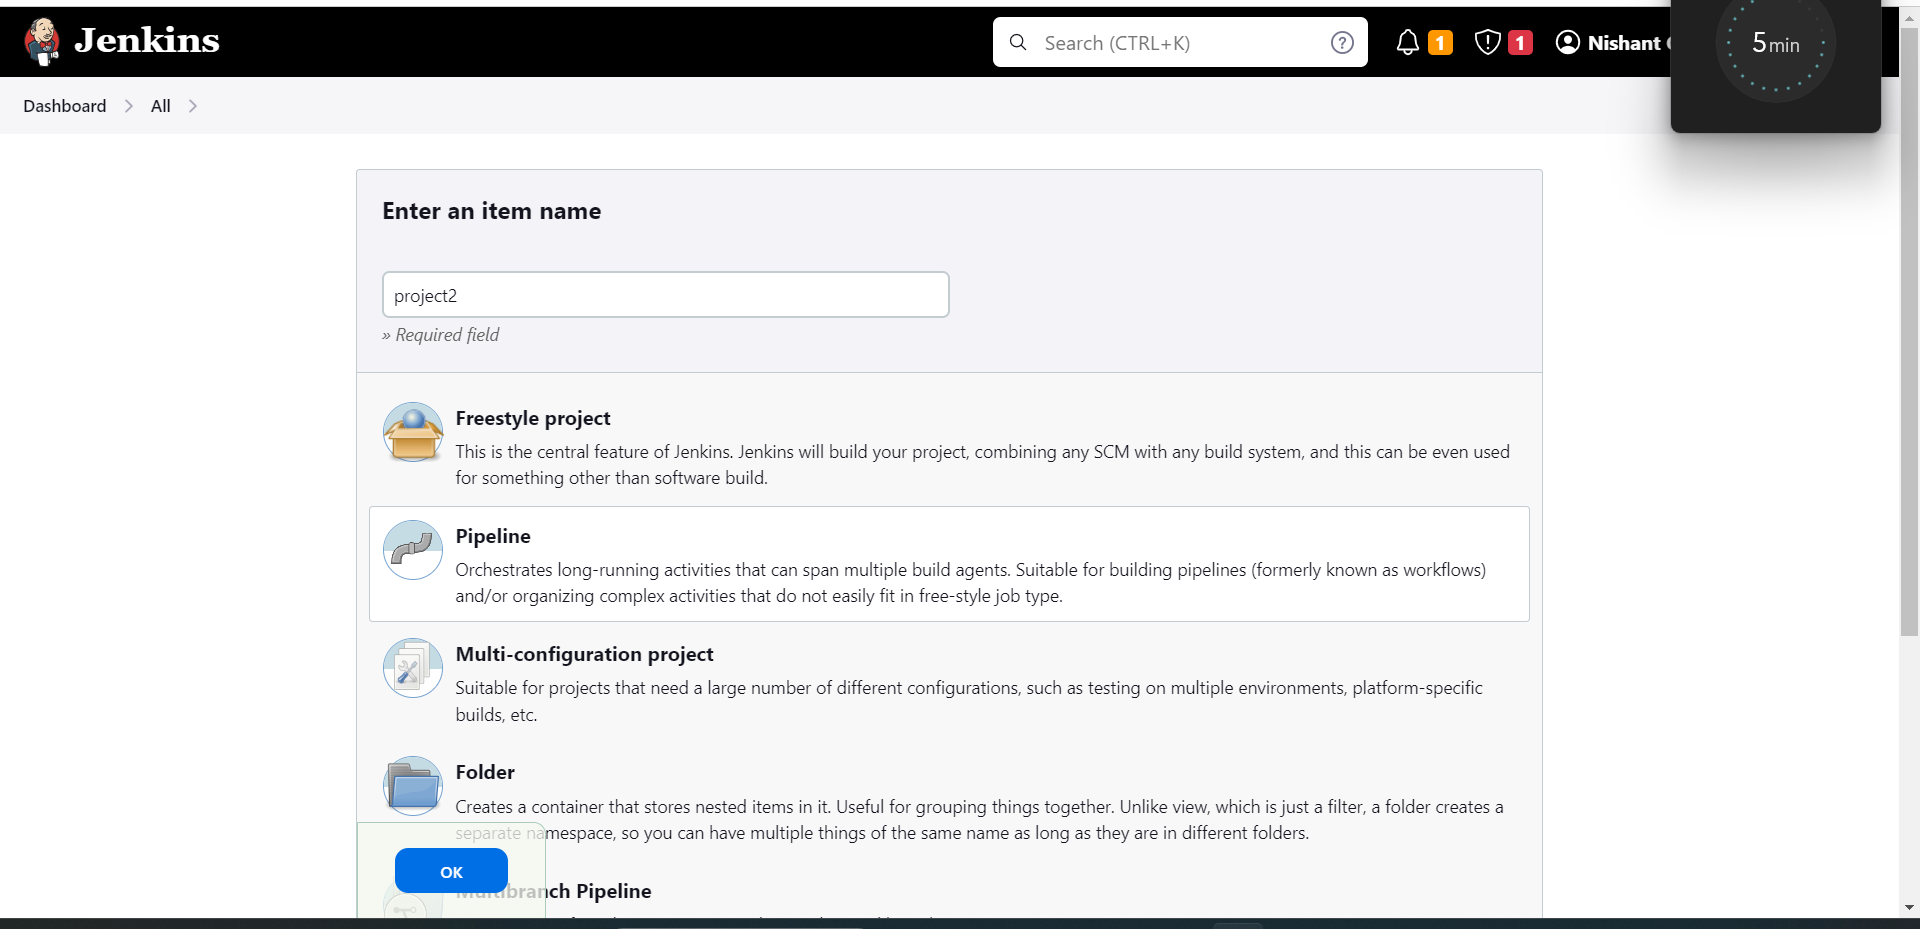Image resolution: width=1920 pixels, height=929 pixels.
Task: Click the user account avatar icon
Action: [x=1567, y=42]
